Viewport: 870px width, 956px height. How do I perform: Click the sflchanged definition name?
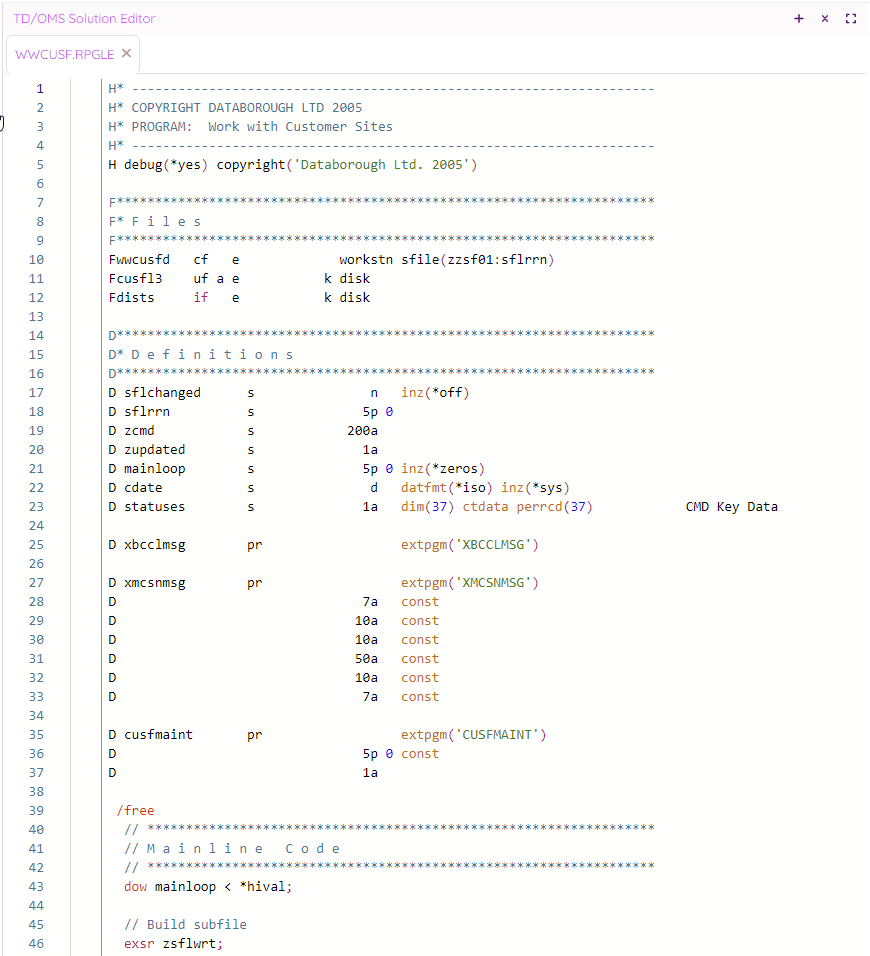pos(161,393)
